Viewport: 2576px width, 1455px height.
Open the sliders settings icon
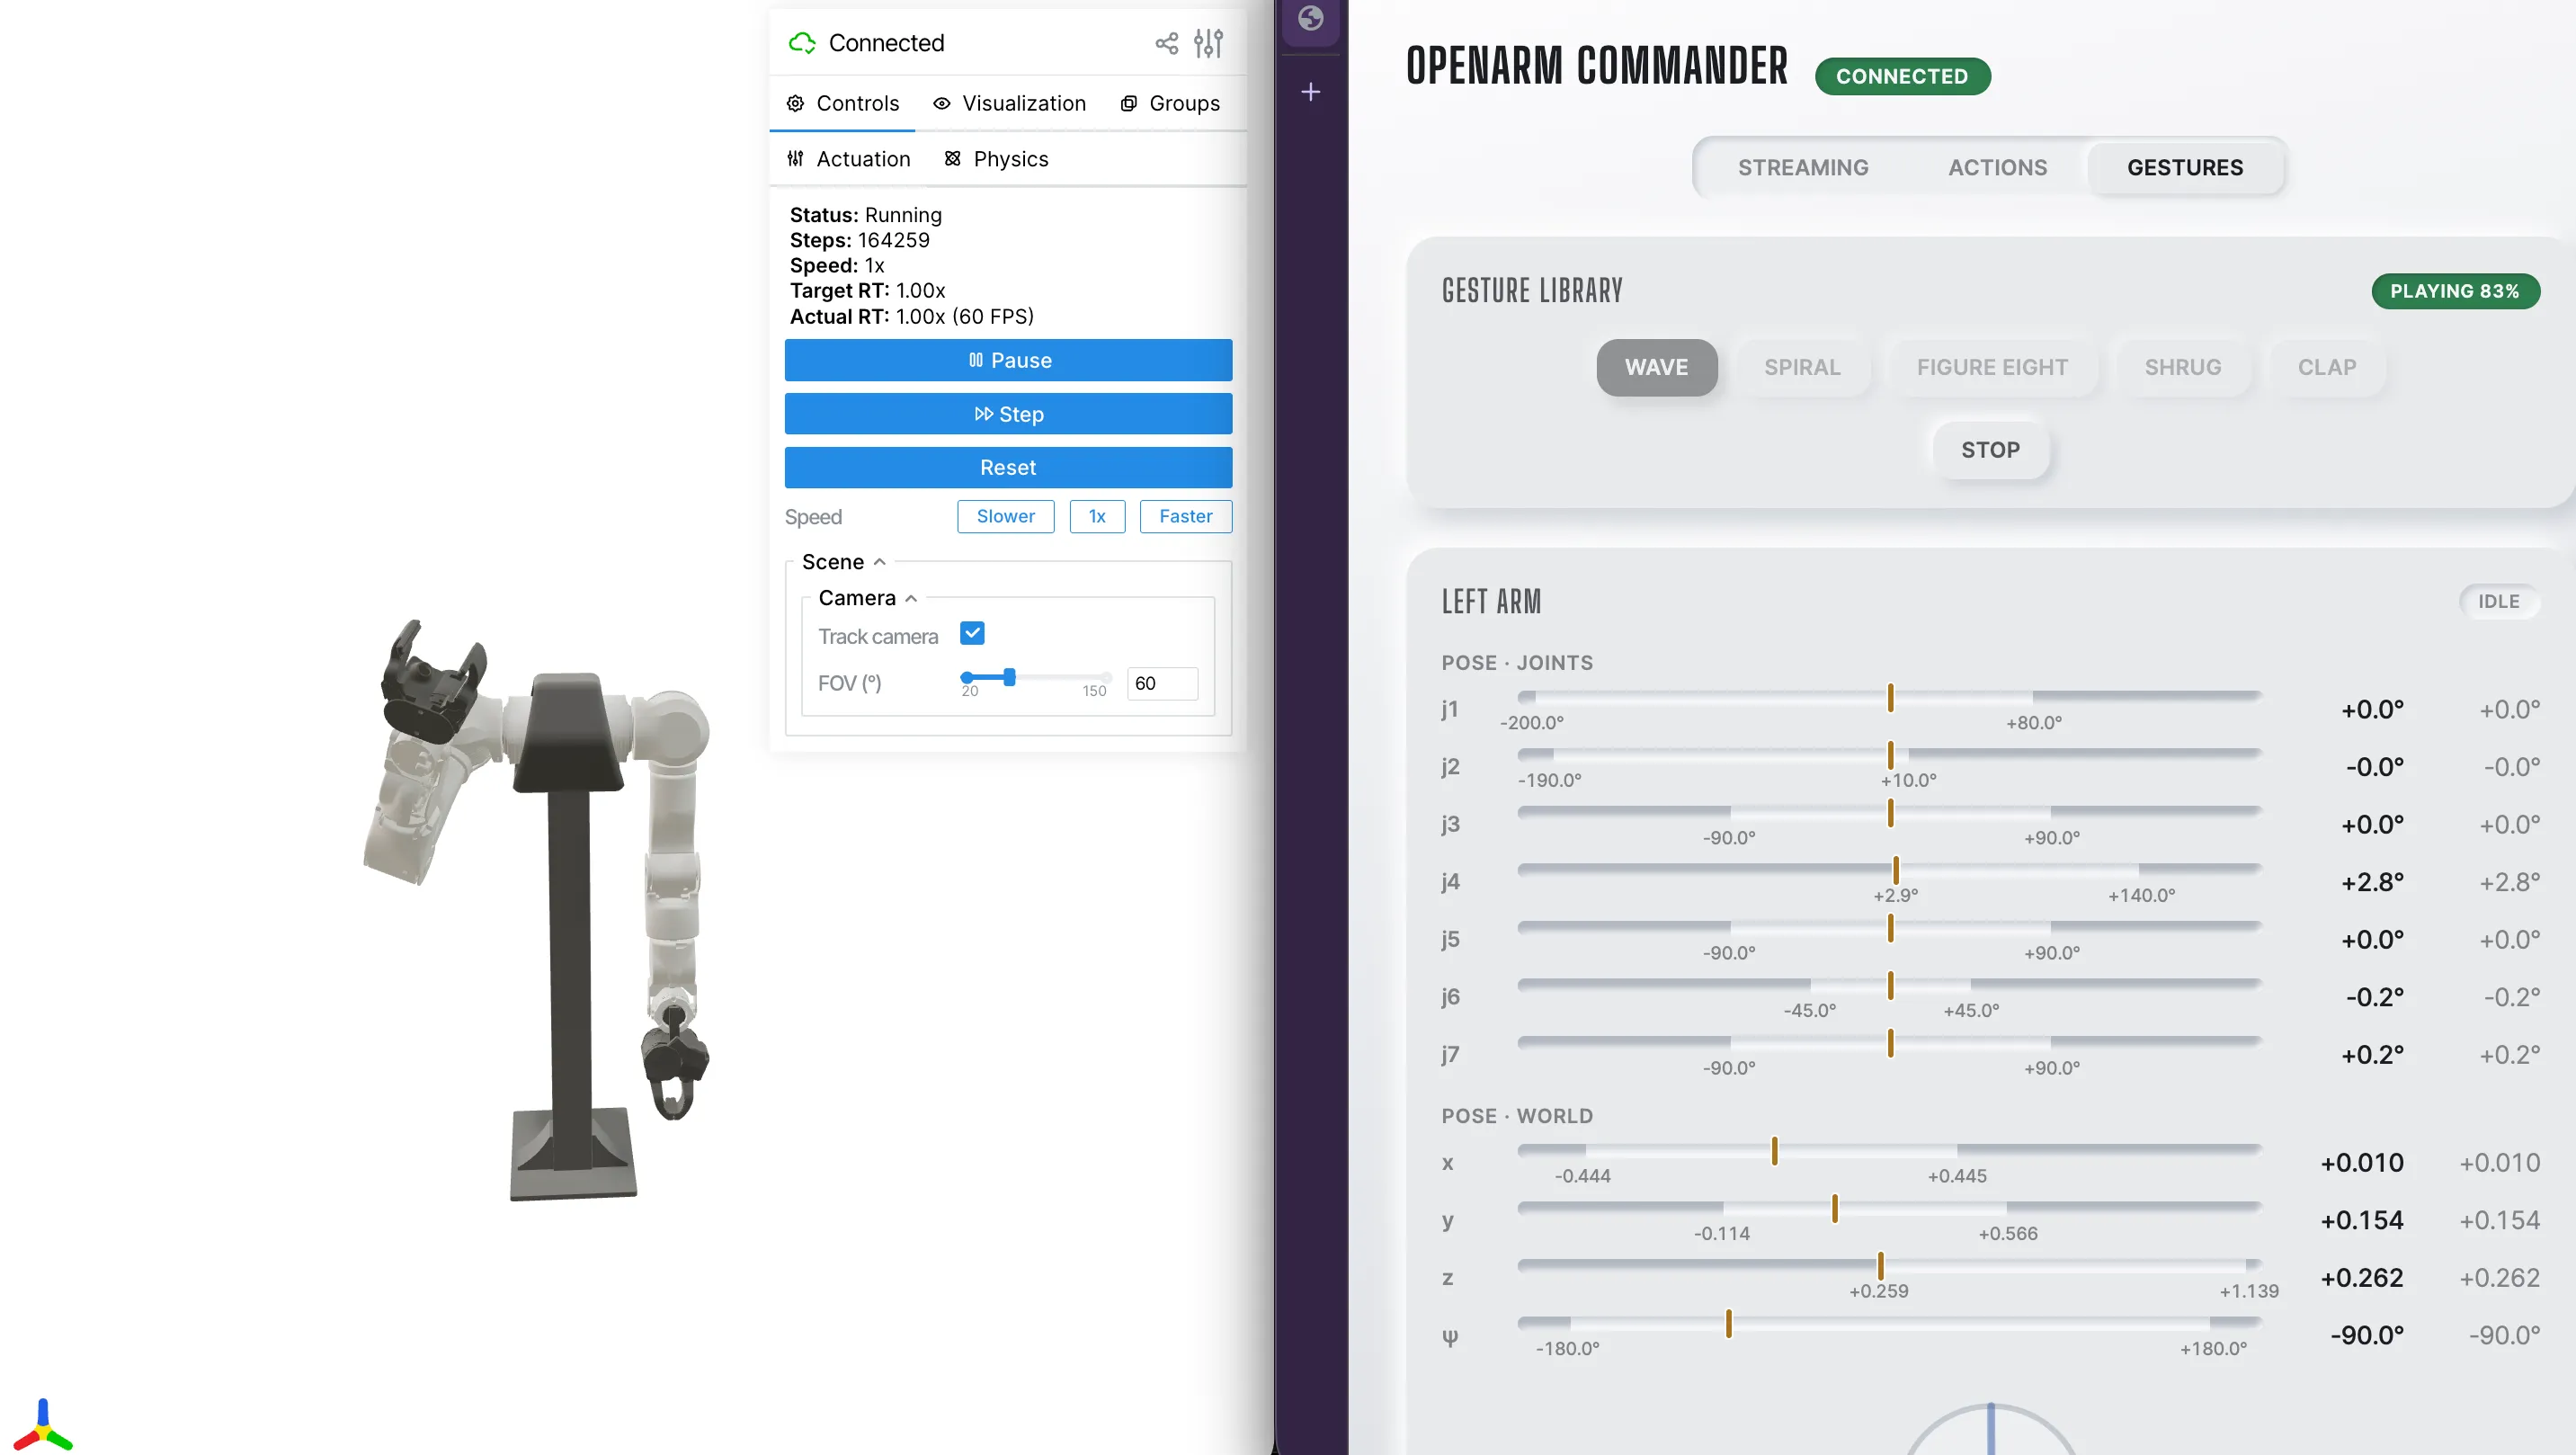click(1209, 43)
